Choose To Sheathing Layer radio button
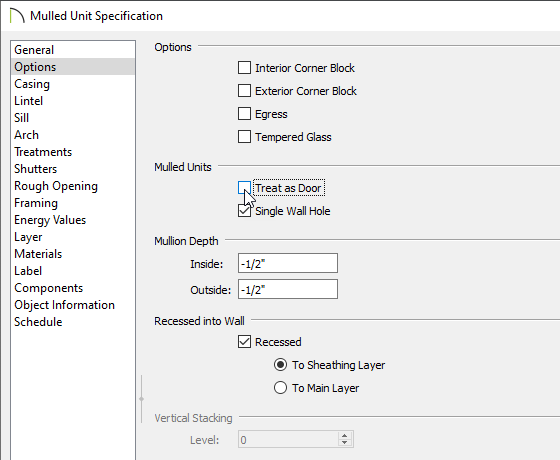This screenshot has width=560, height=460. (x=280, y=365)
